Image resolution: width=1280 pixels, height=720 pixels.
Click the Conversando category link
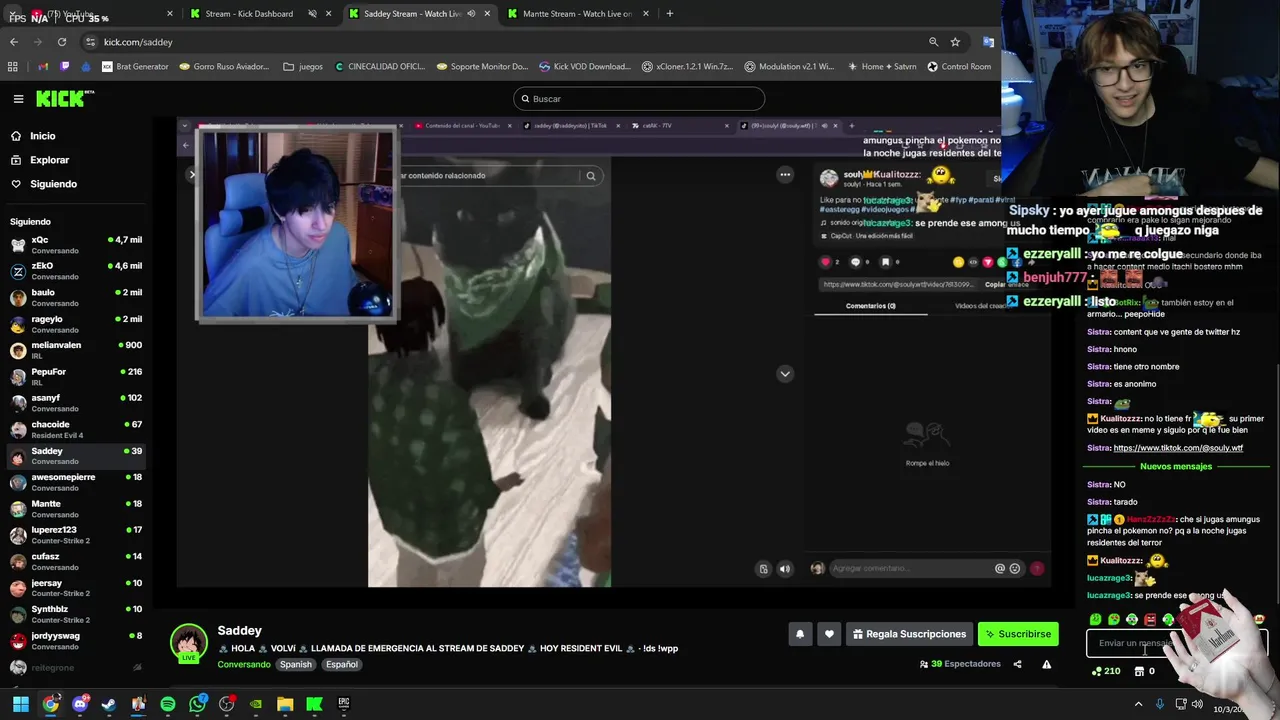coord(244,664)
